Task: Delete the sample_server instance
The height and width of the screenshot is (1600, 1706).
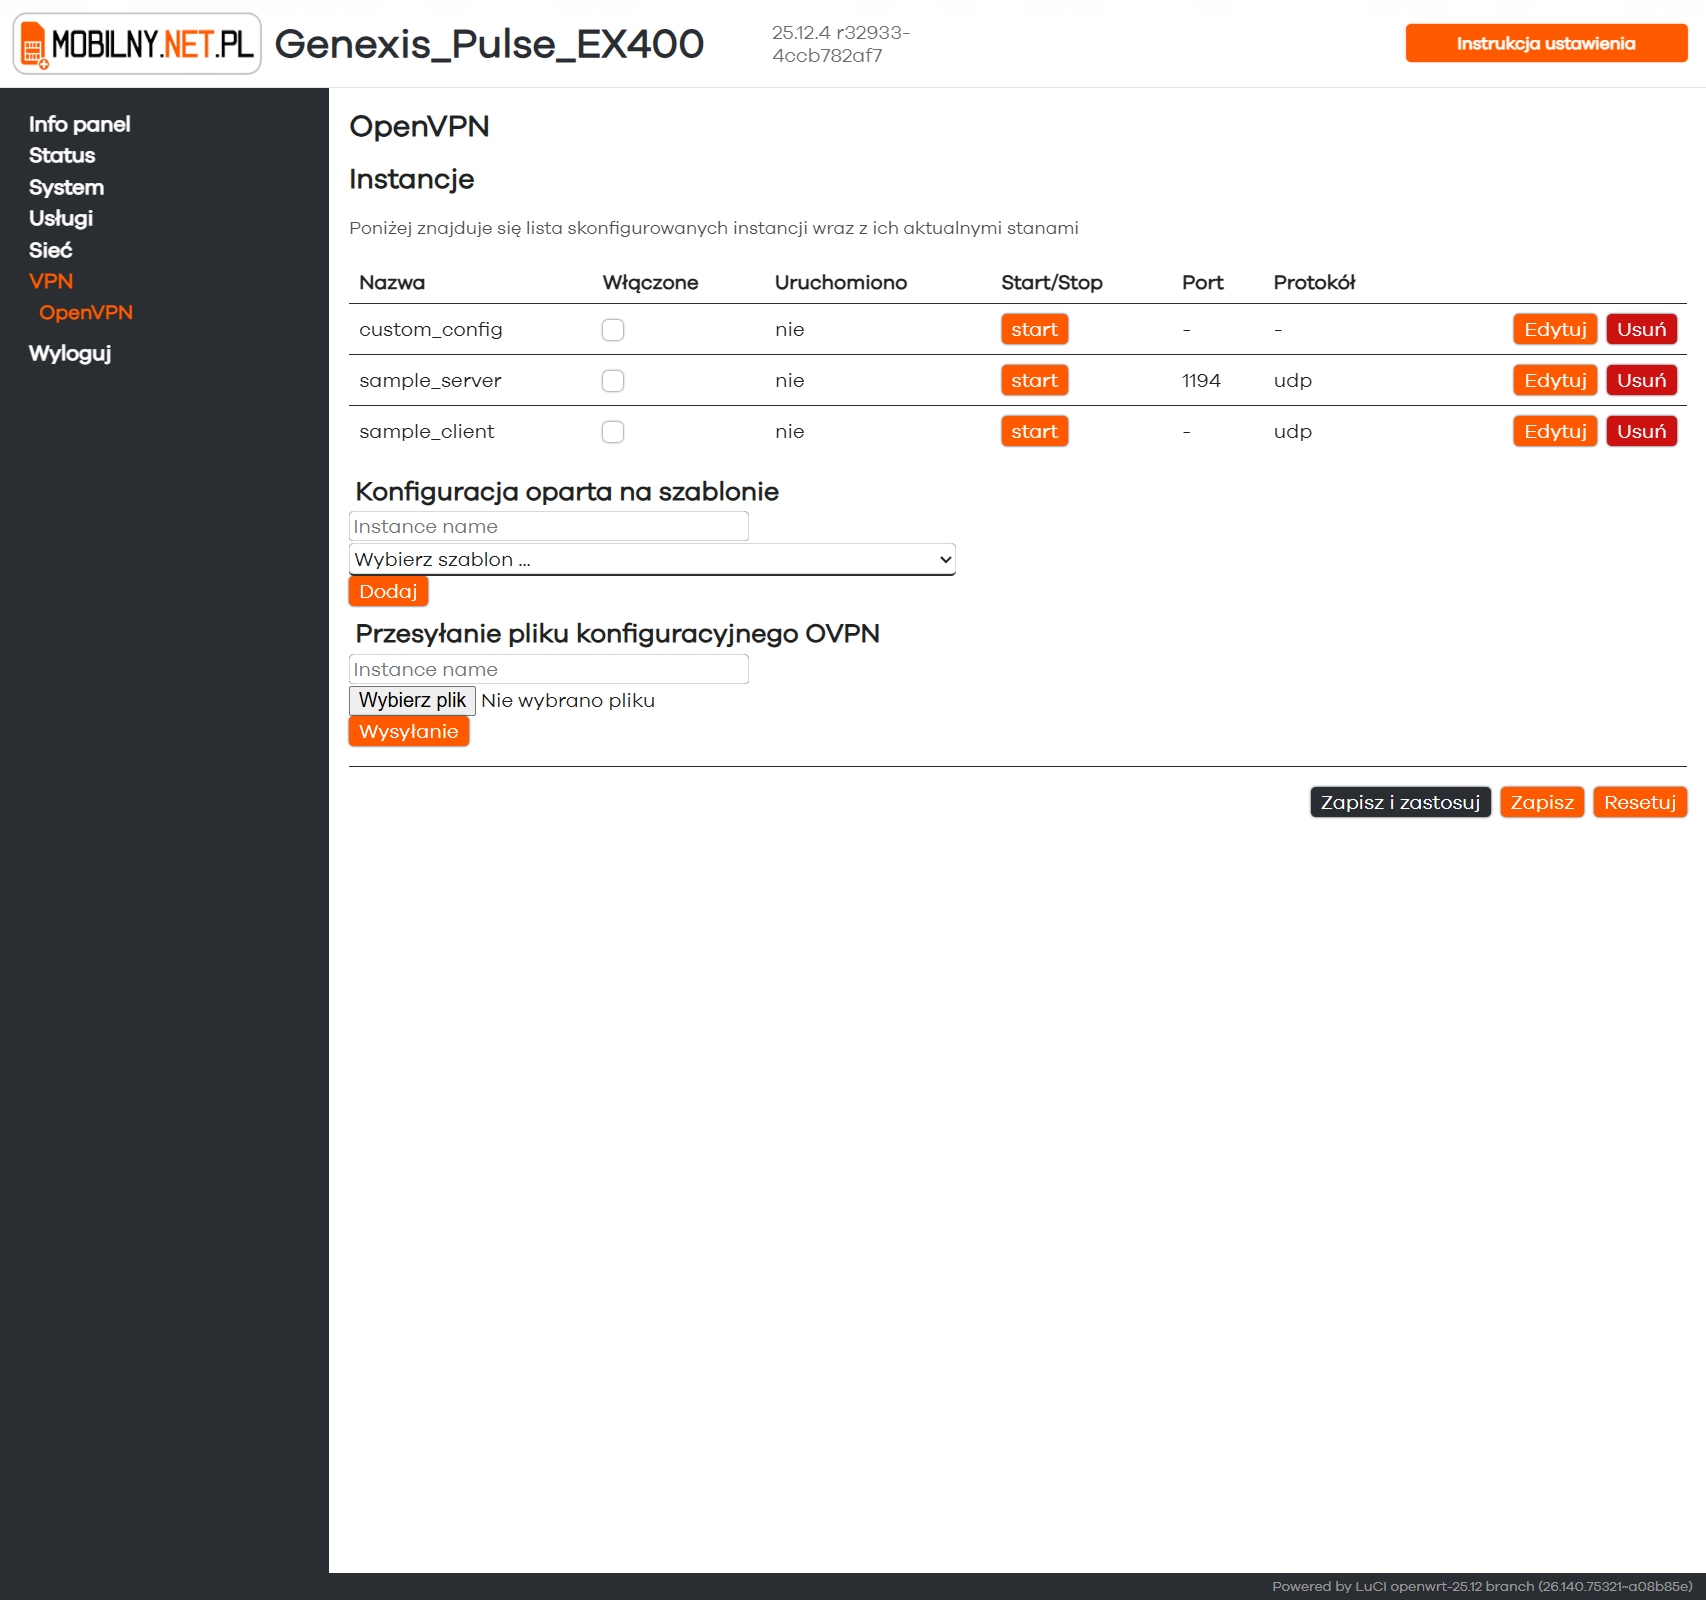Action: pyautogui.click(x=1641, y=380)
